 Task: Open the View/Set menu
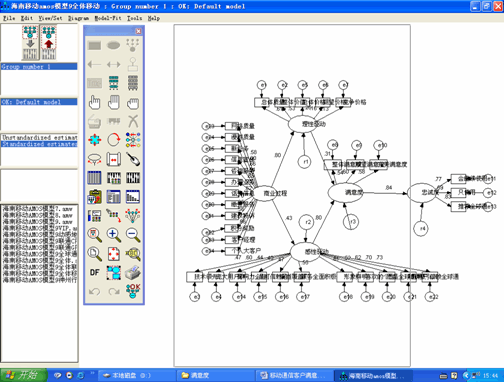[x=50, y=18]
